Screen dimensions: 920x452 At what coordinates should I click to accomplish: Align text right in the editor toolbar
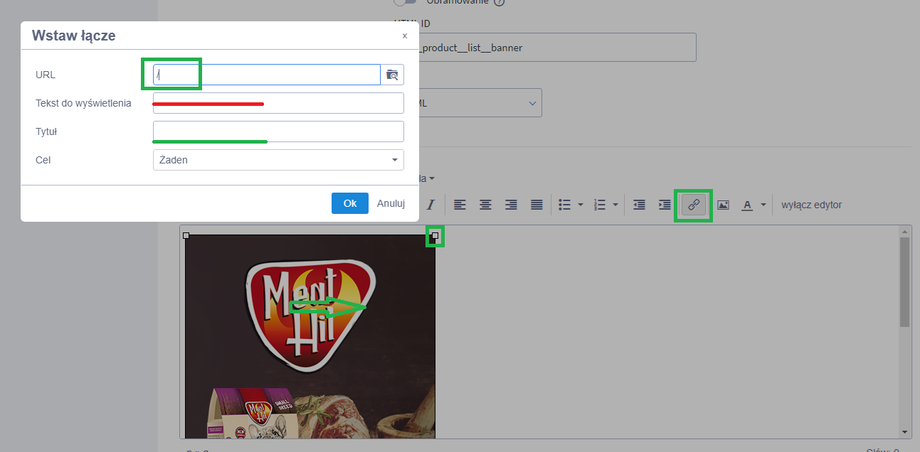click(511, 205)
